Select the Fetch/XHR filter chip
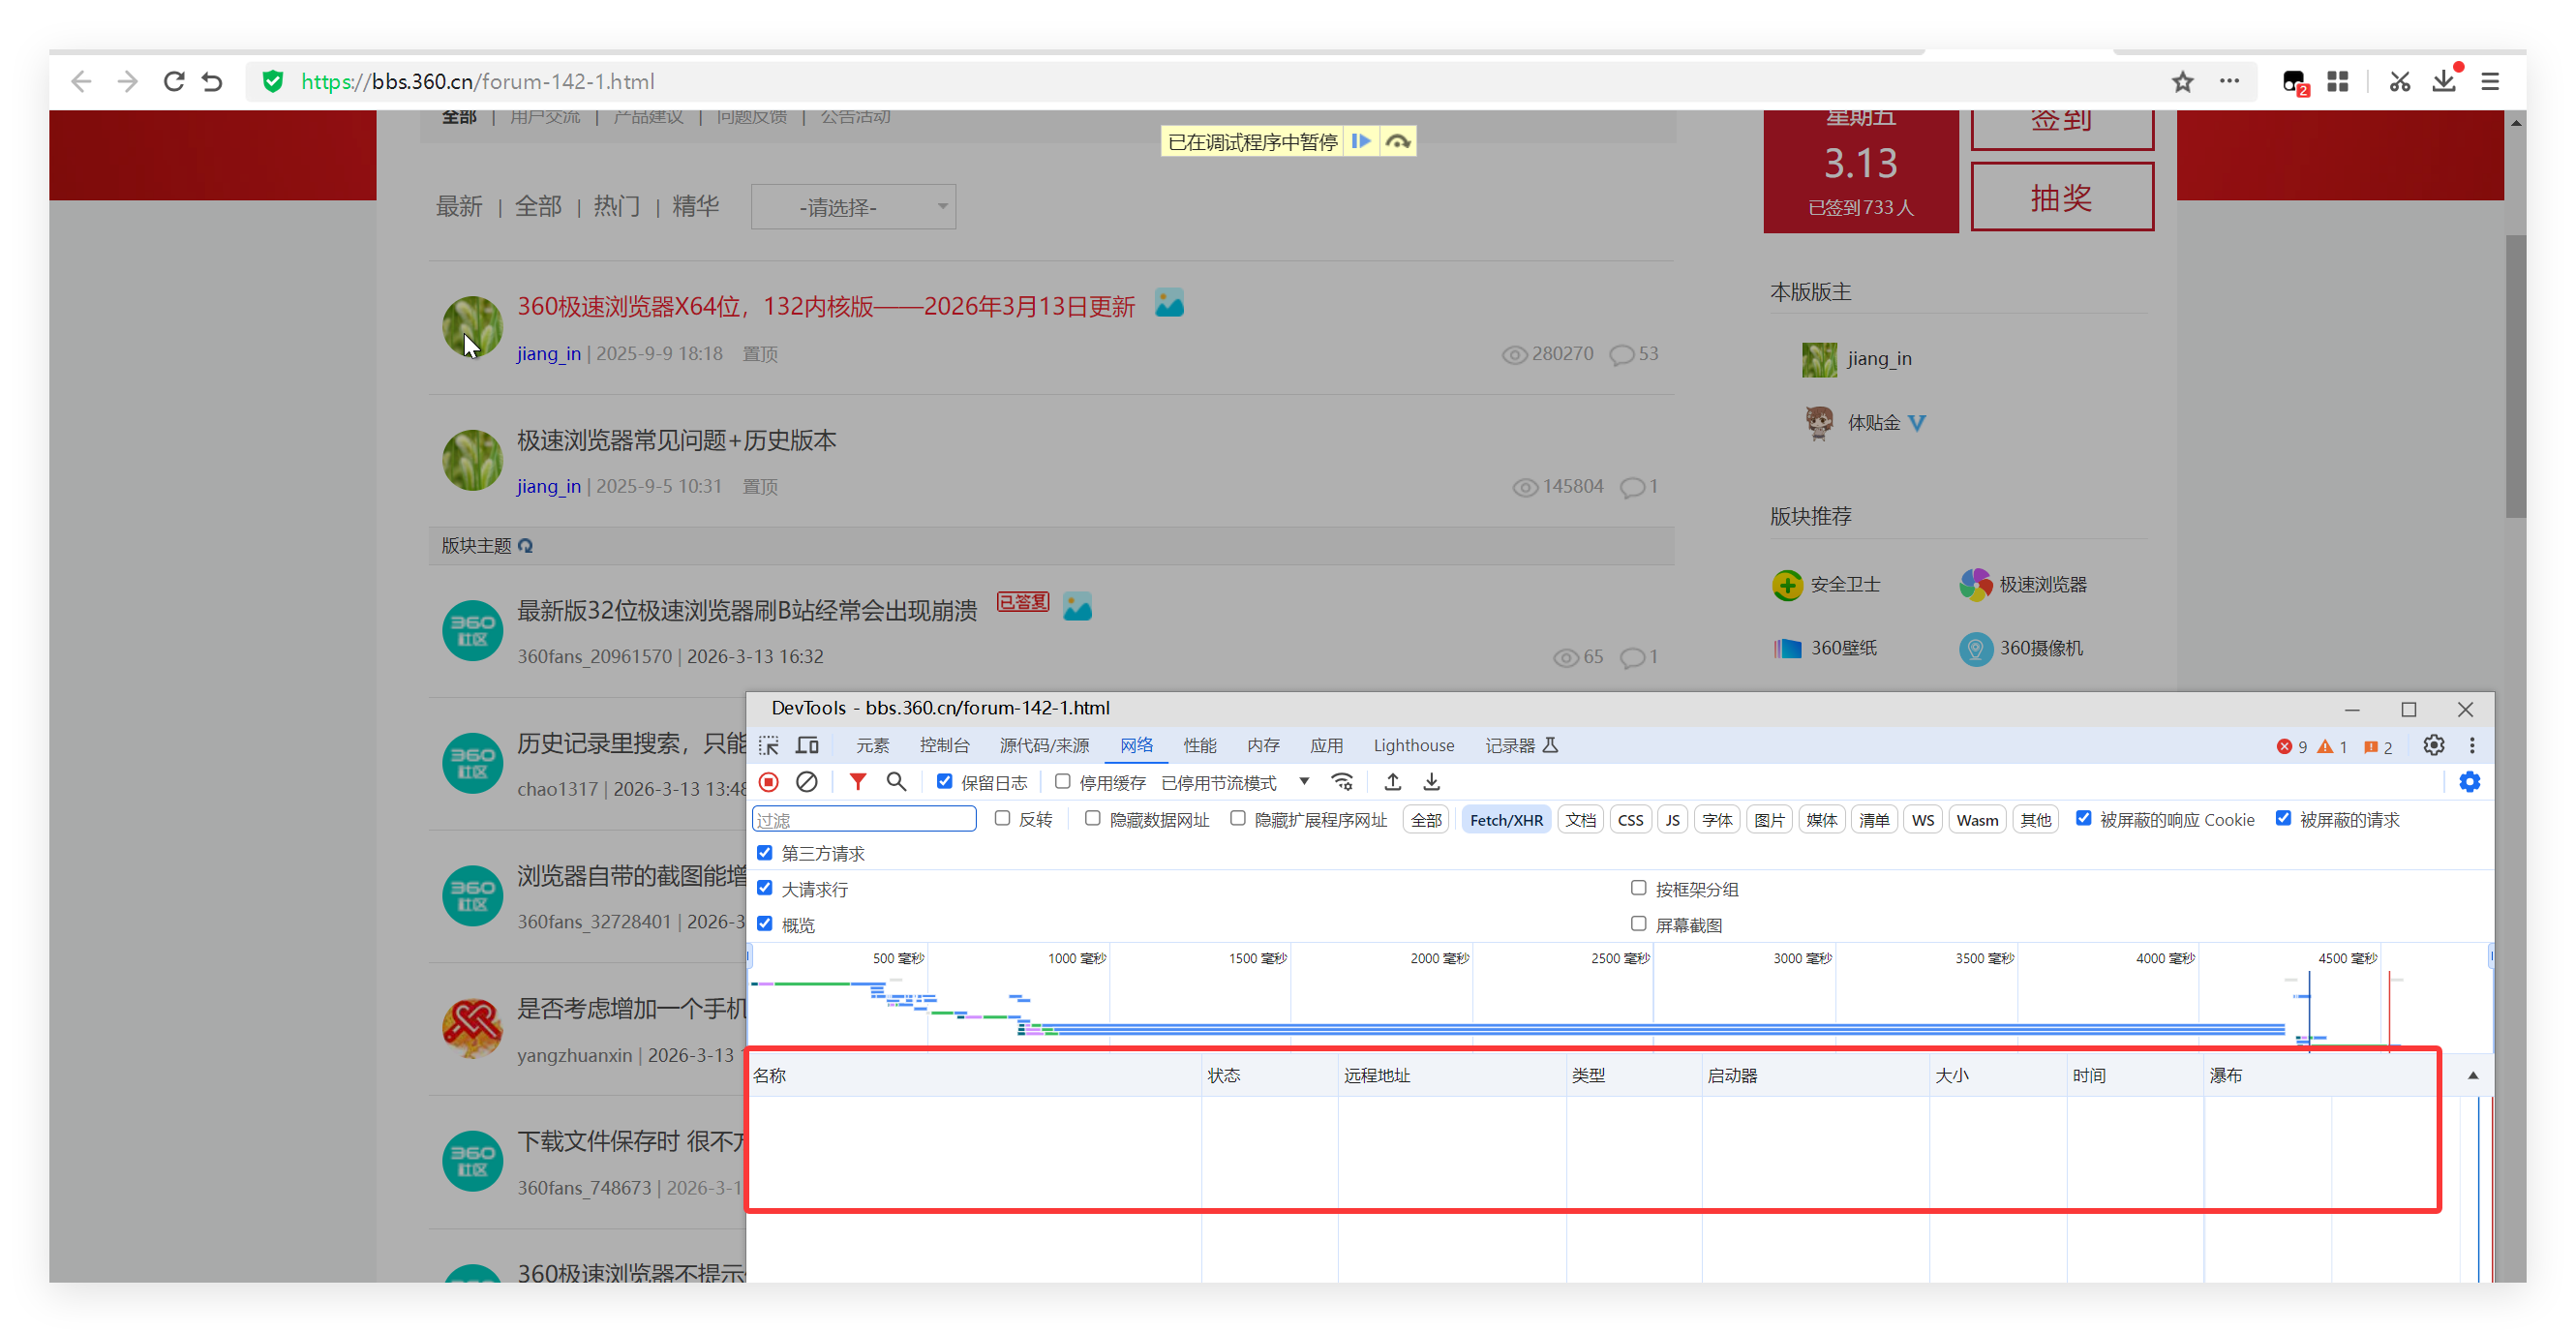 (x=1506, y=820)
